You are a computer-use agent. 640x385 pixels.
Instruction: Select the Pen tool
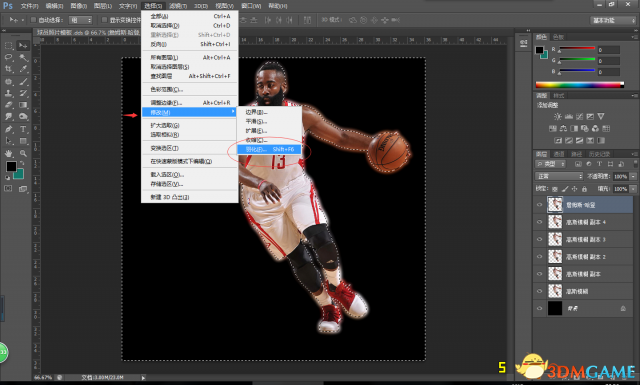click(x=8, y=129)
